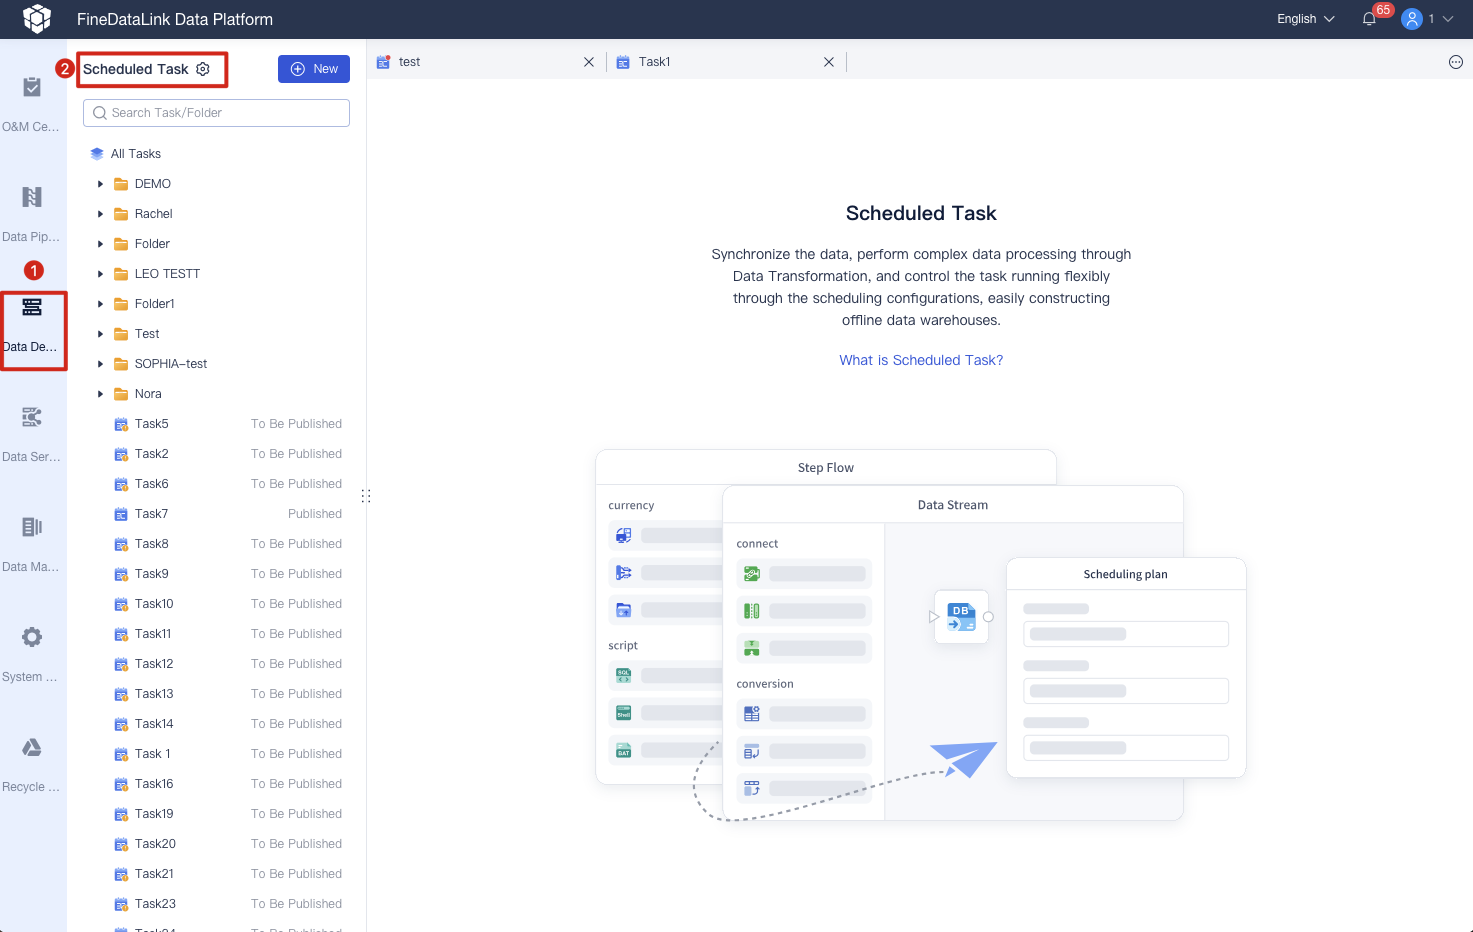Open the Data Pipeline sidebar icon
The image size is (1473, 932).
[32, 197]
